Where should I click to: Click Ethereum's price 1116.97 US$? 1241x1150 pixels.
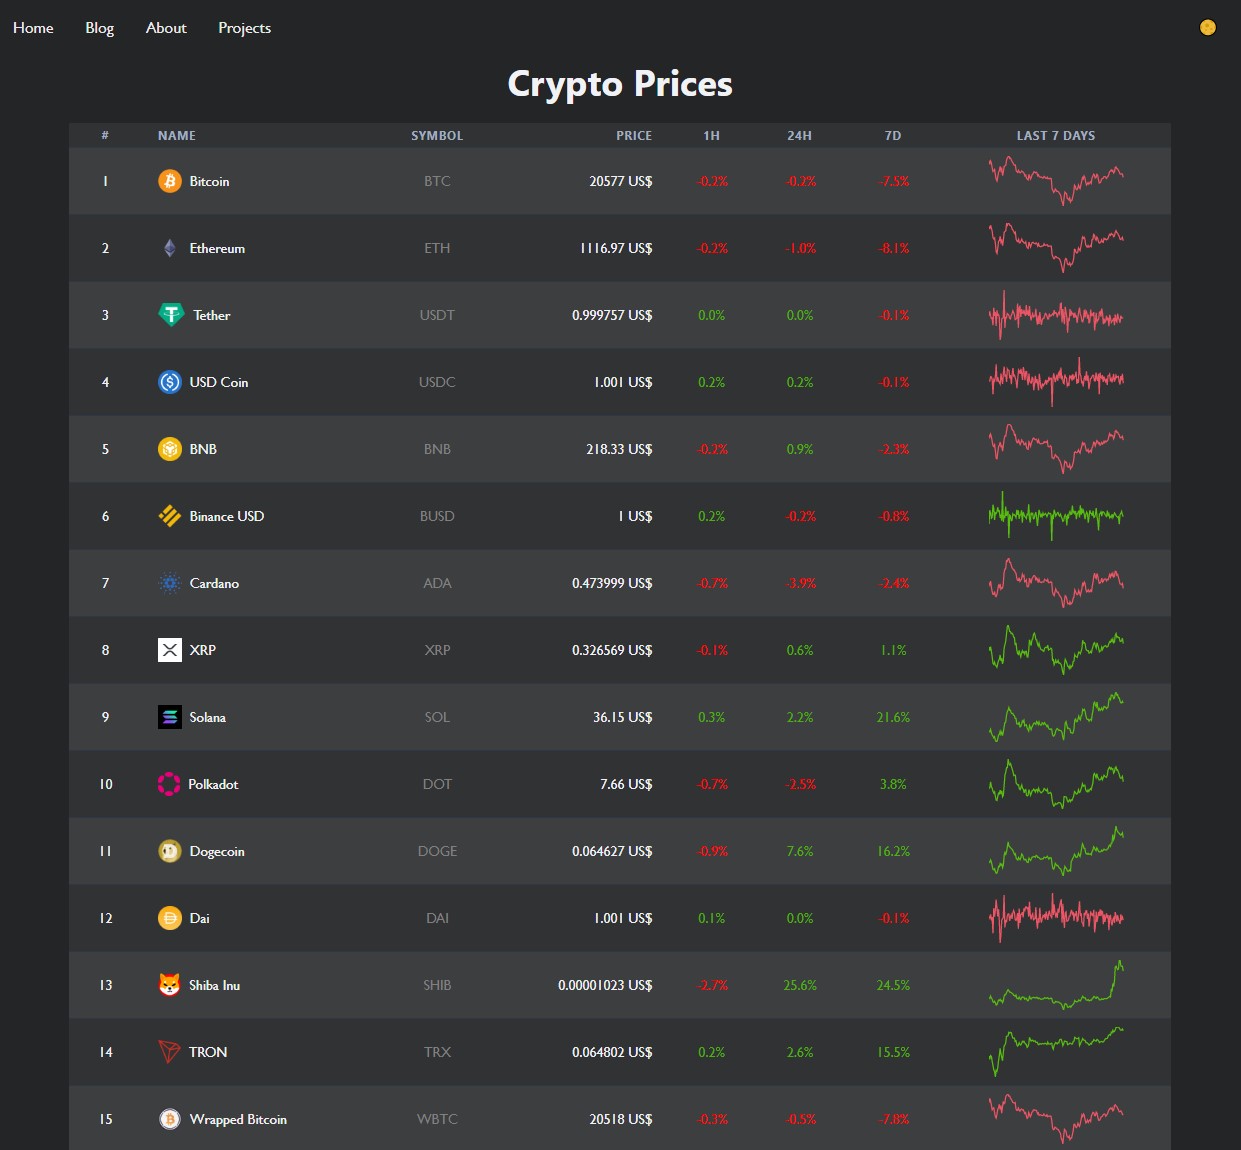coord(616,248)
